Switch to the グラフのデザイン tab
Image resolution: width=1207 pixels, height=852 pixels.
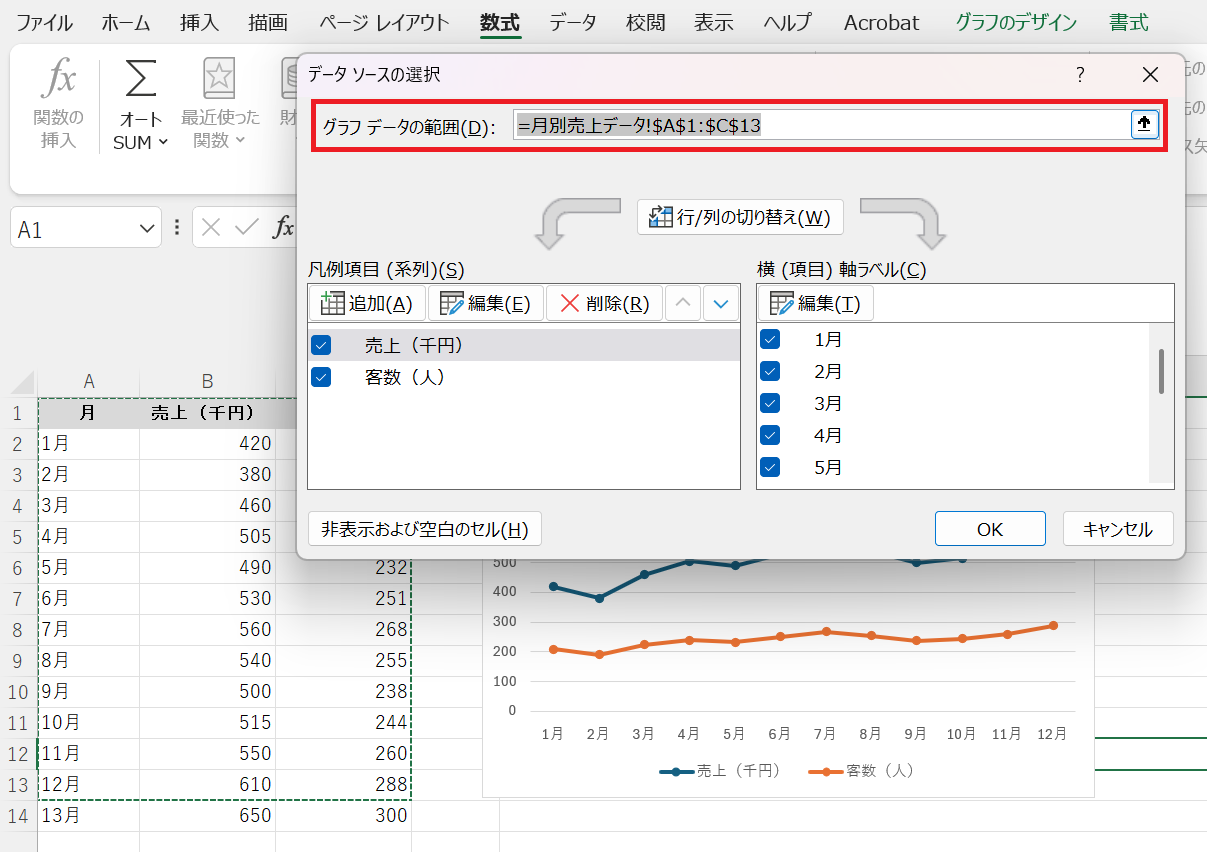(1016, 22)
